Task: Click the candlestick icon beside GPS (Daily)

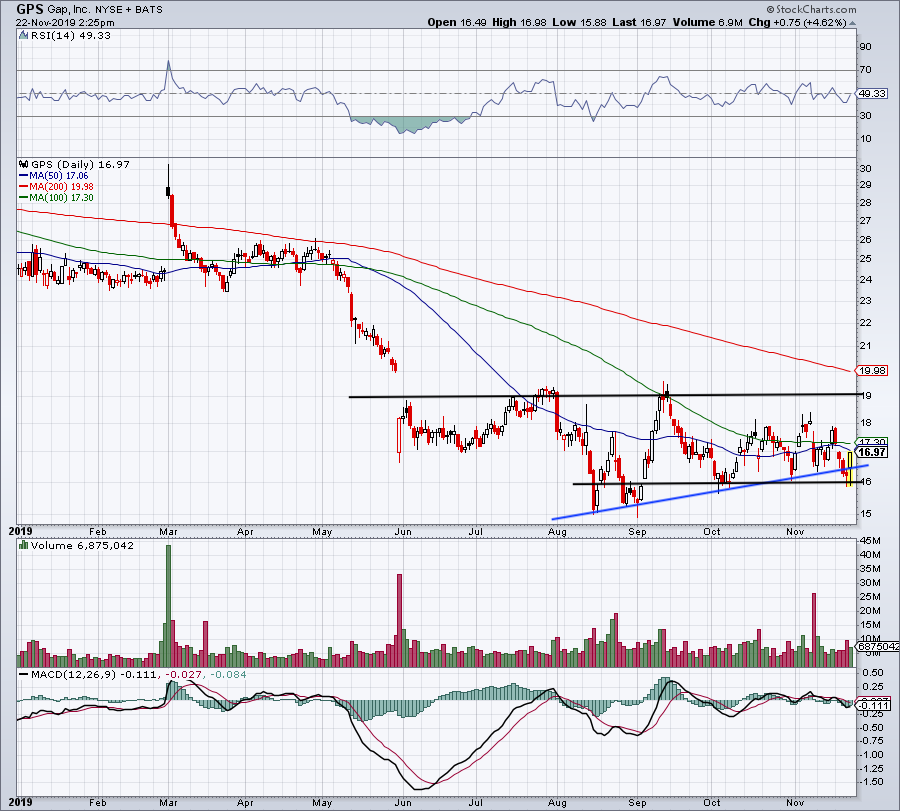Action: pos(24,164)
